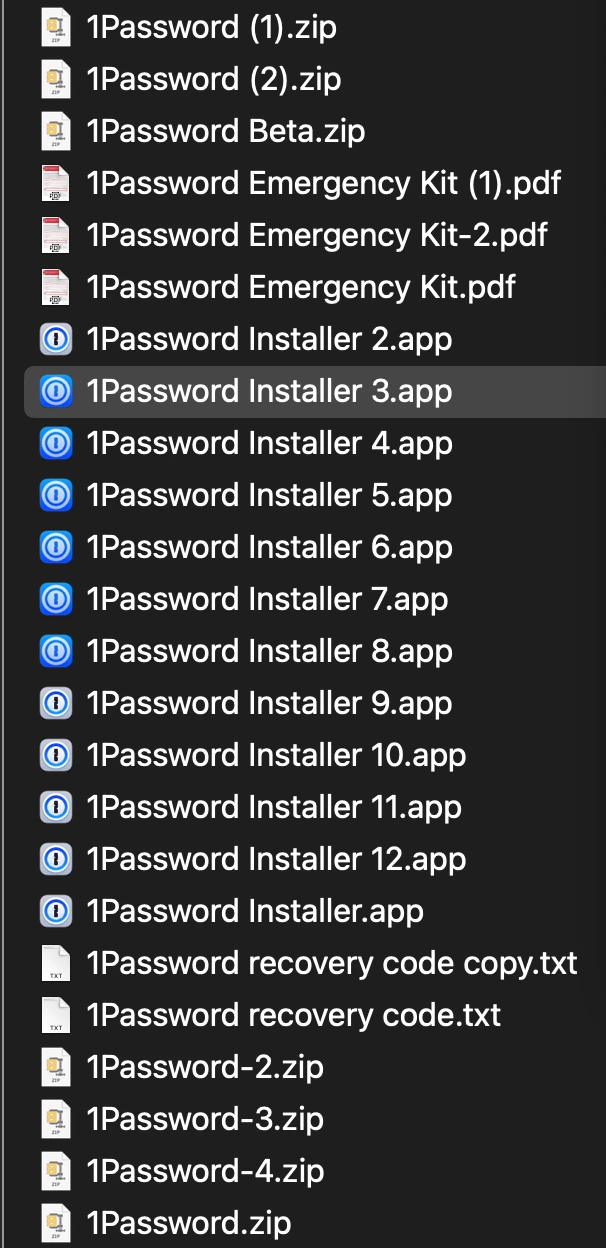606x1248 pixels.
Task: Select the 1Password Installer 2.app icon
Action: tap(56, 339)
